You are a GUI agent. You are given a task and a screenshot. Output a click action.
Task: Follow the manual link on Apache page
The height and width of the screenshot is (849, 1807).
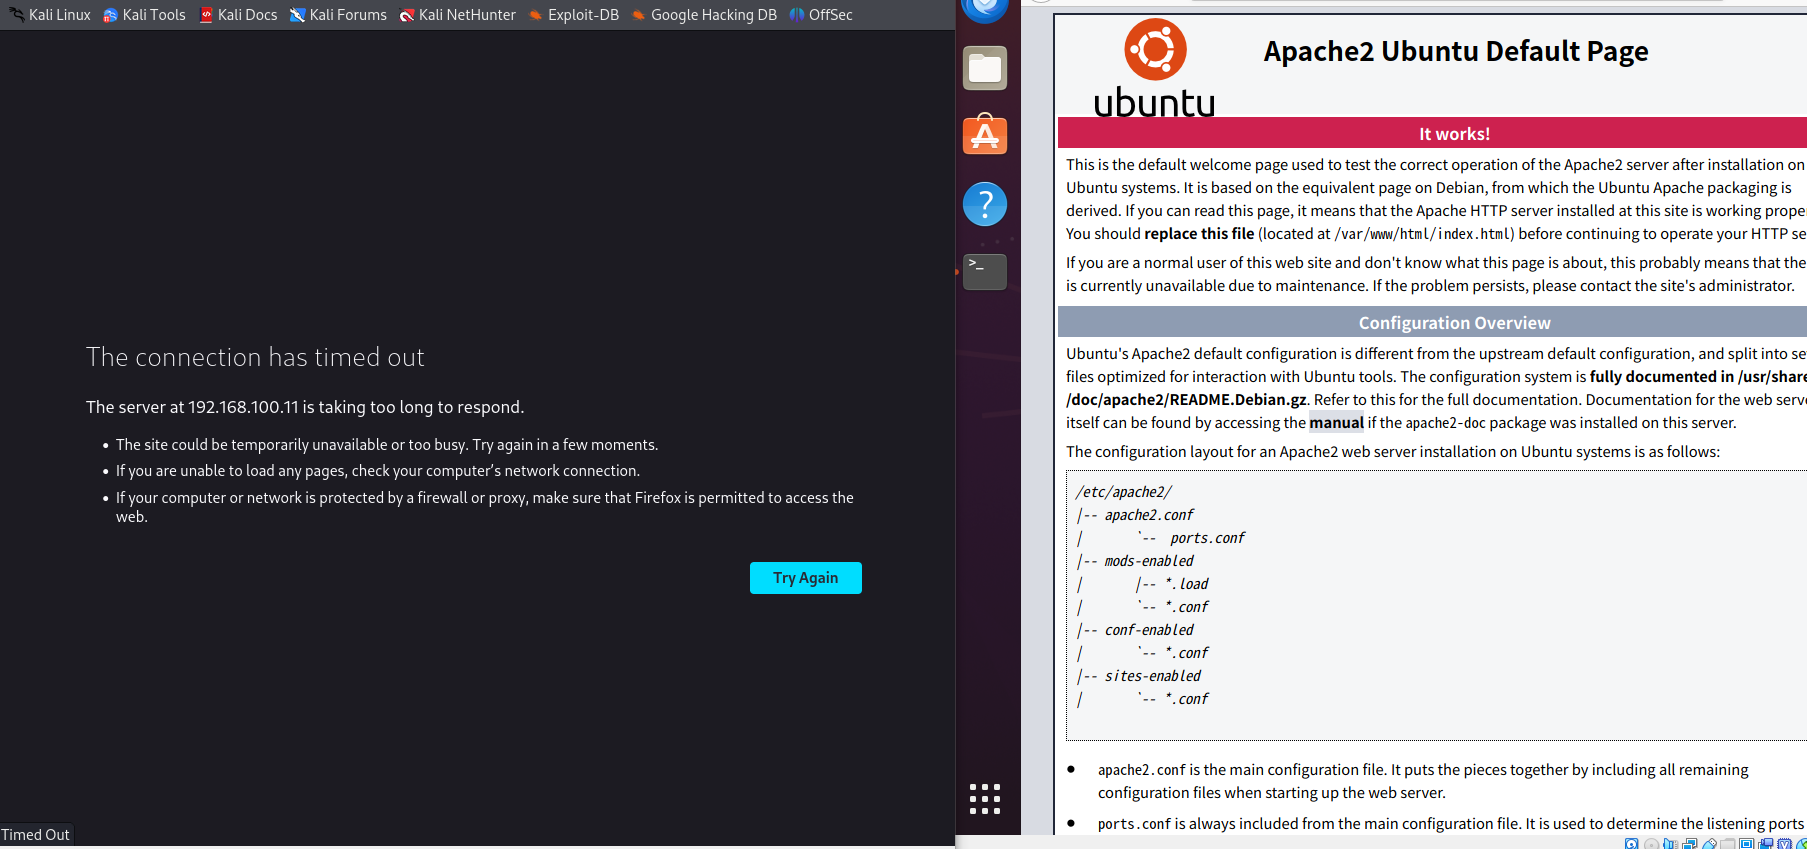click(1337, 423)
